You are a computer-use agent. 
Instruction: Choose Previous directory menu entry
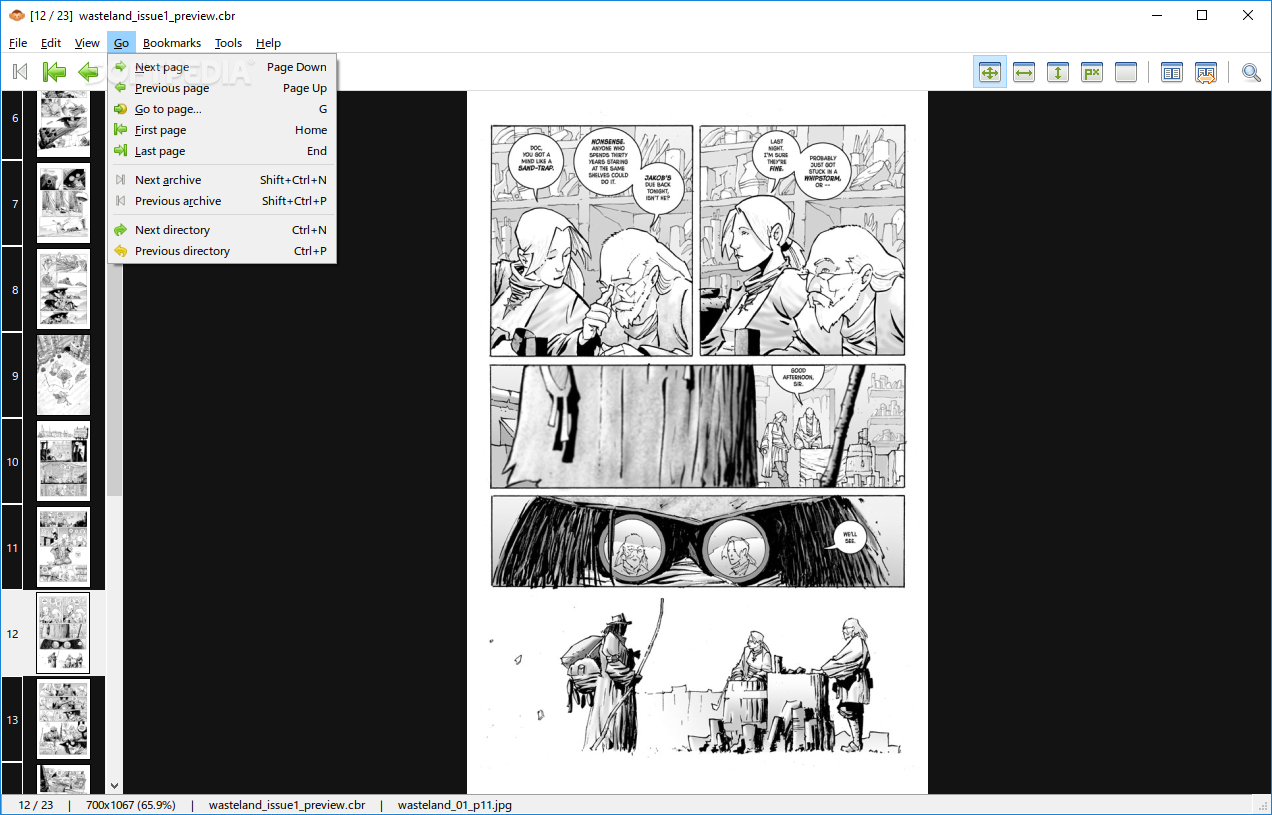[222, 251]
